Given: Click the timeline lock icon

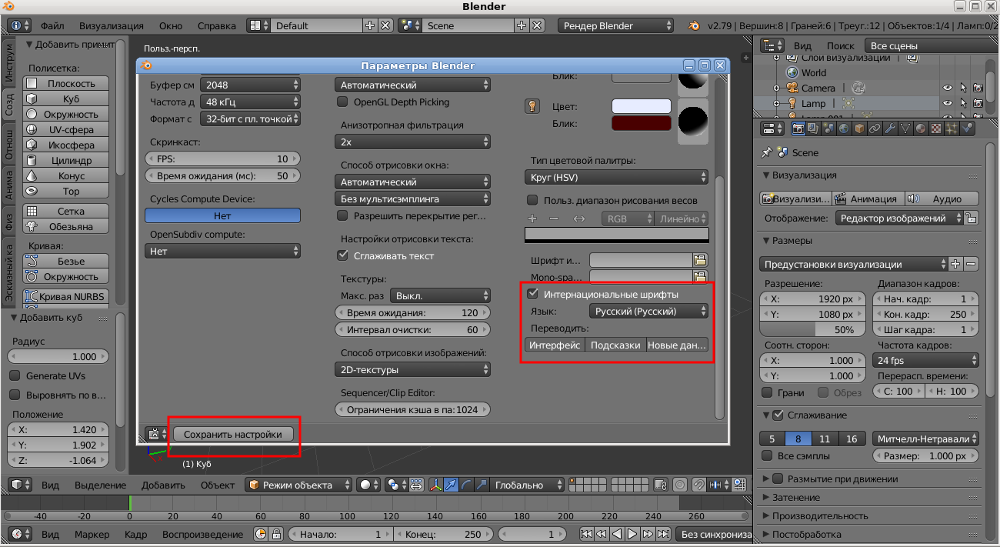Looking at the screenshot, I should pyautogui.click(x=276, y=534).
